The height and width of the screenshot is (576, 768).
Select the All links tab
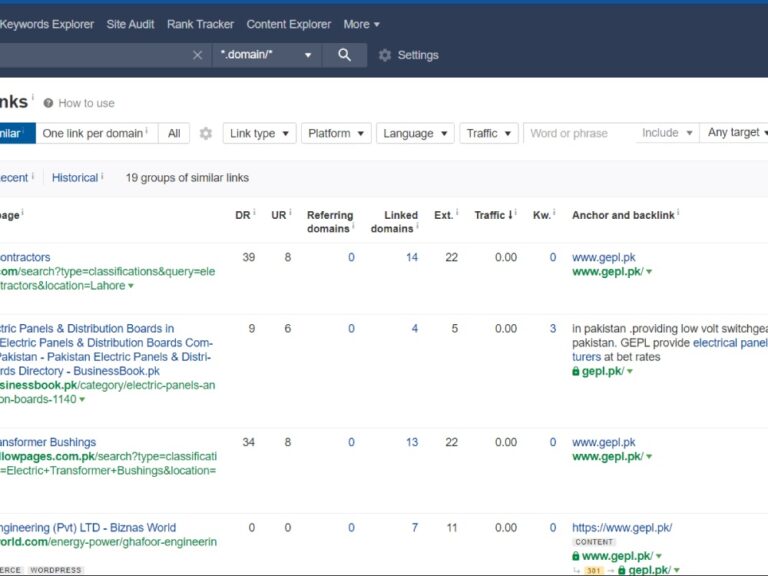point(174,133)
